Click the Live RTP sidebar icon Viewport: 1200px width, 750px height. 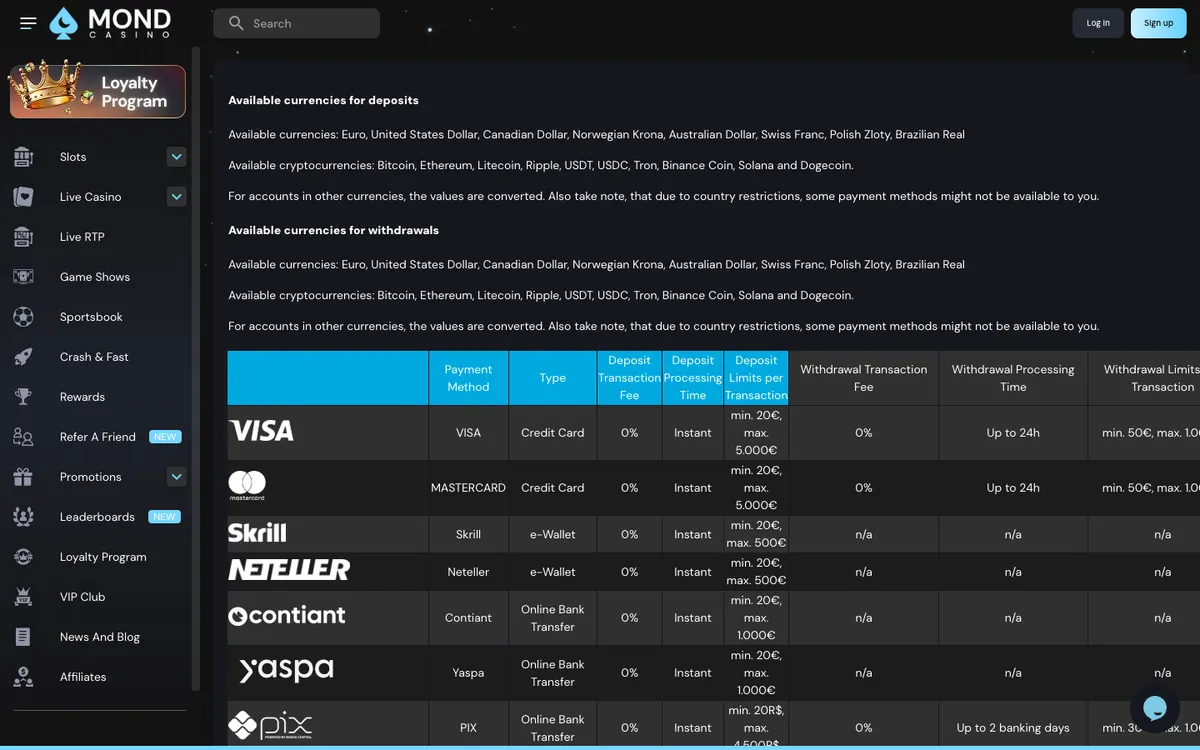click(23, 237)
